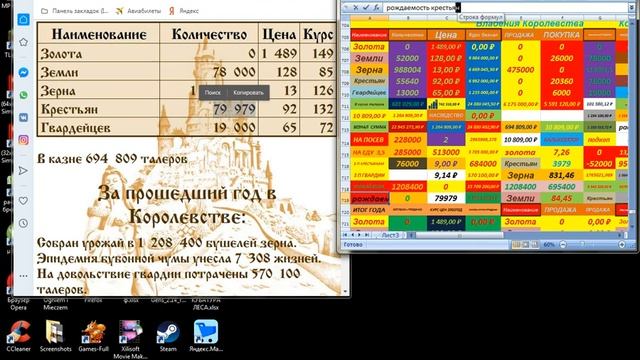Click the Excel formula bar text field
640x360 pixels.
[x=505, y=7]
